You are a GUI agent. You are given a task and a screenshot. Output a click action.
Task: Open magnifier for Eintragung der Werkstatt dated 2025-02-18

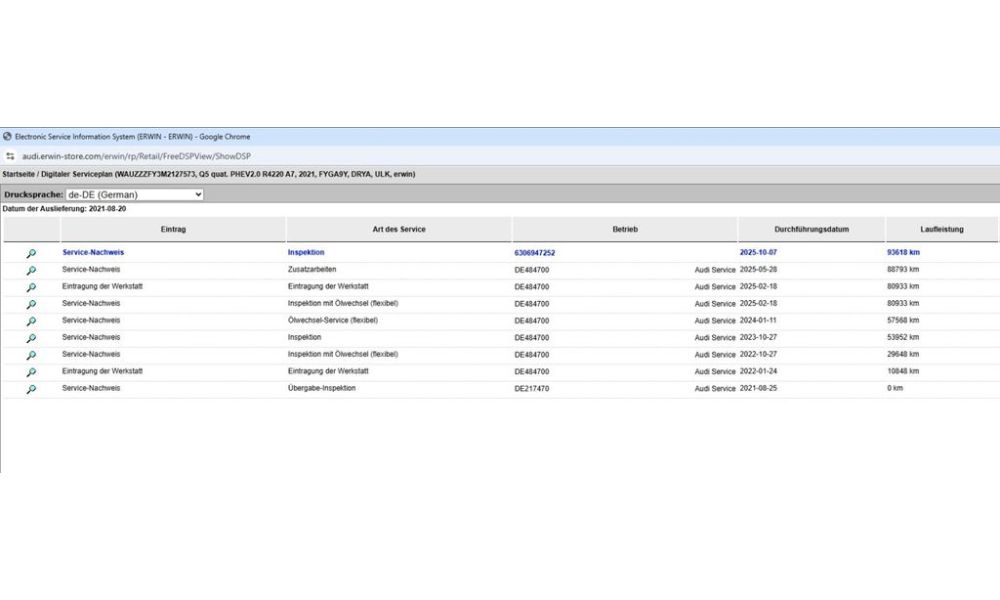click(31, 288)
